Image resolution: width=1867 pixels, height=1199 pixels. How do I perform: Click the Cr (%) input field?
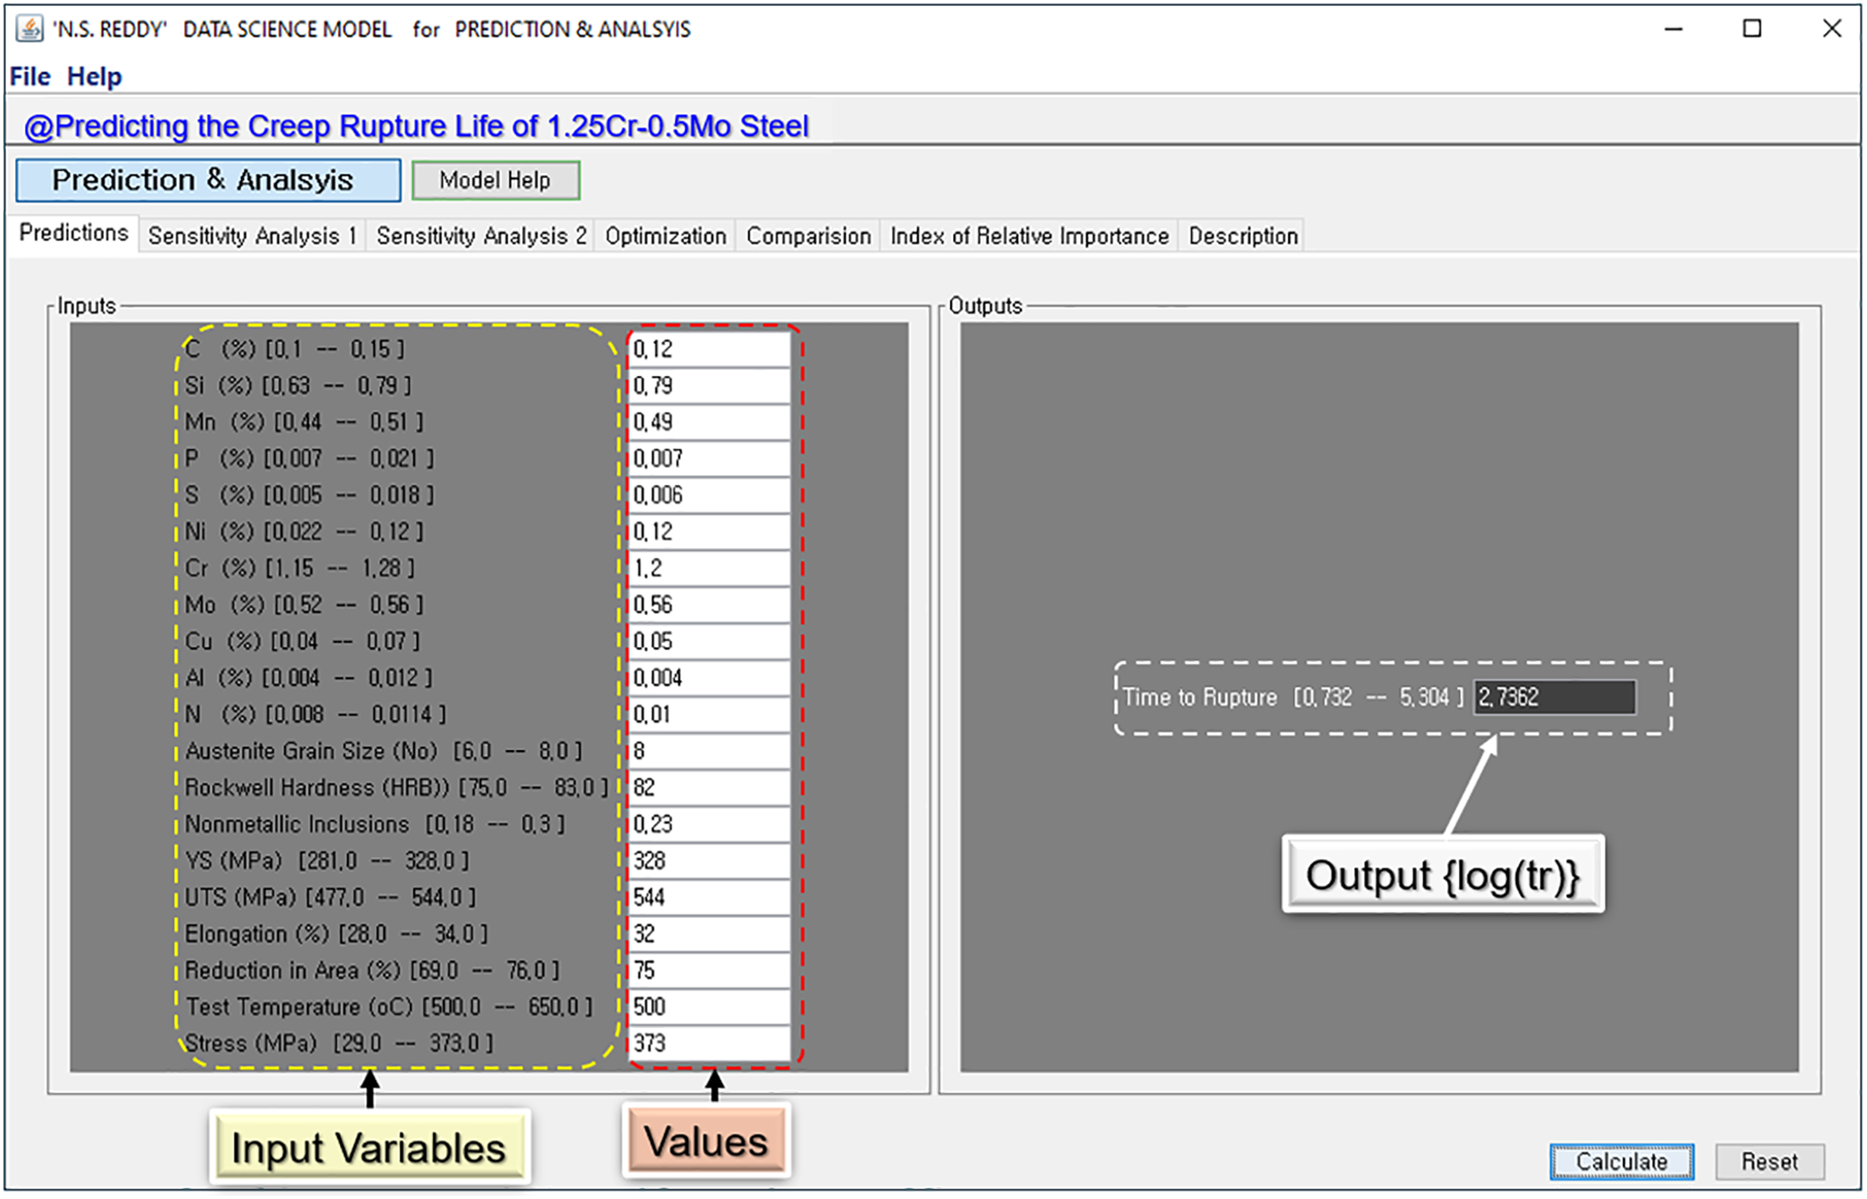click(x=708, y=569)
